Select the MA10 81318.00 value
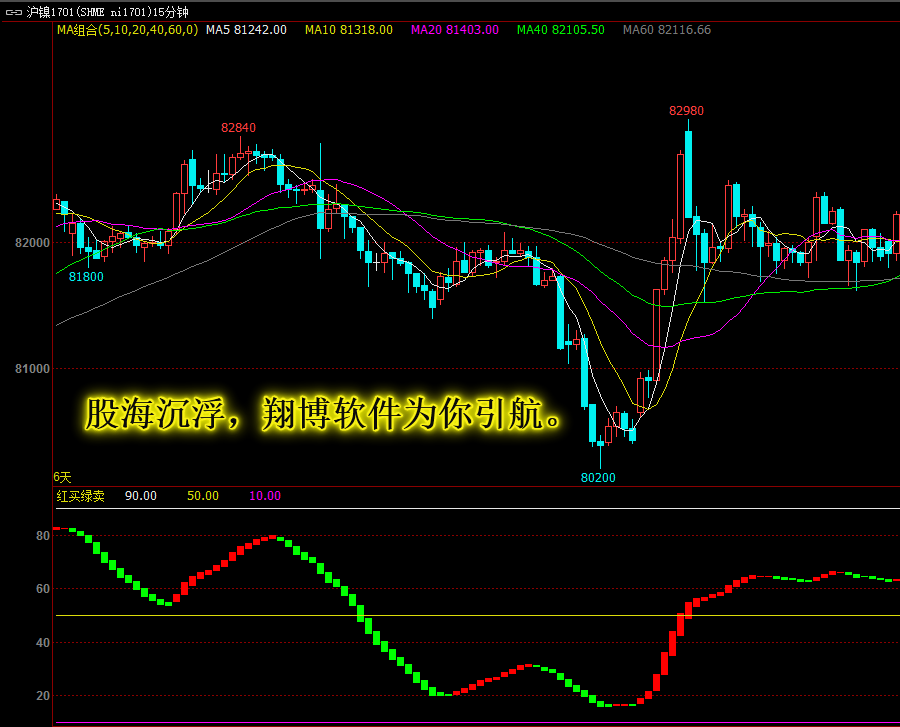The image size is (900, 727). click(x=349, y=30)
